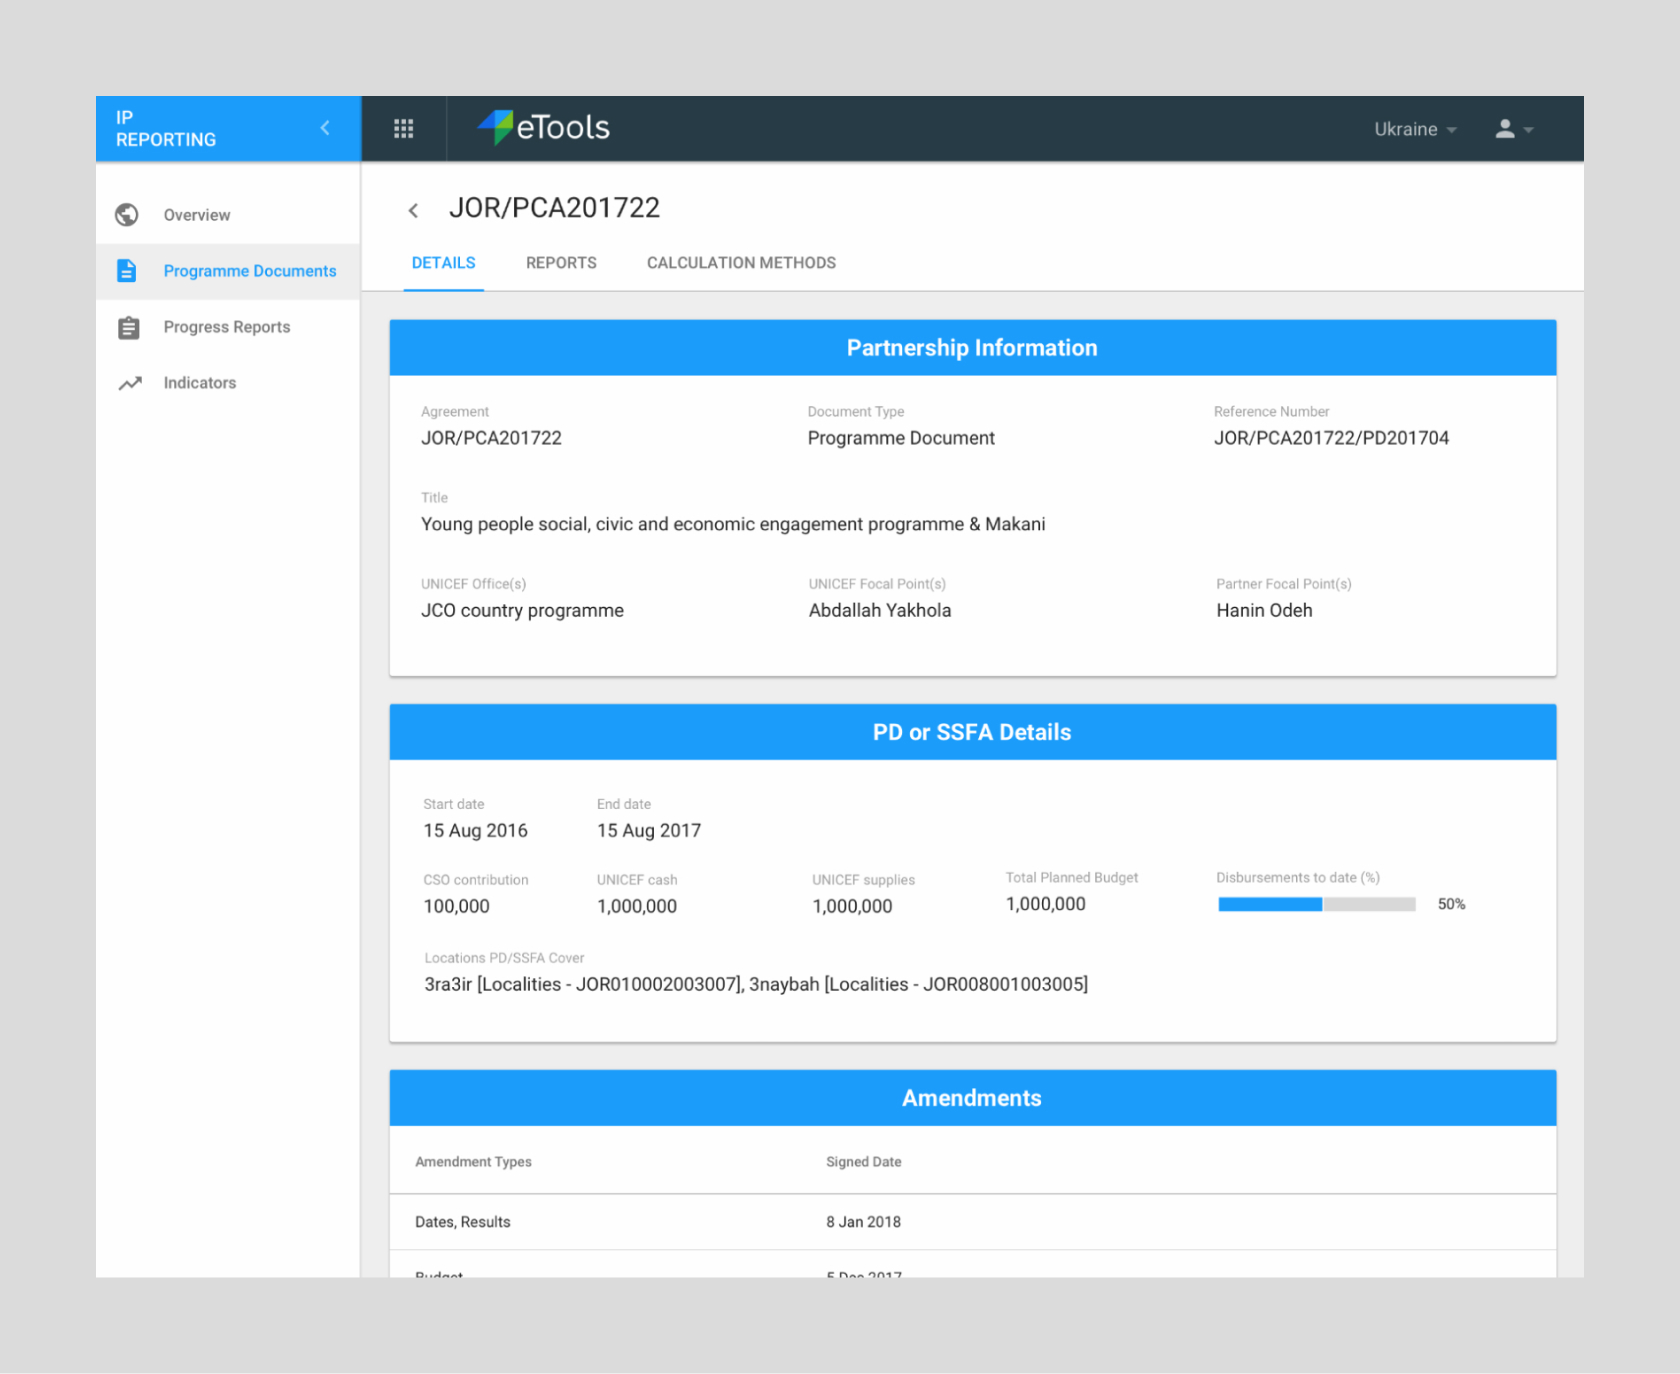Open the user profile account icon

coord(1504,129)
